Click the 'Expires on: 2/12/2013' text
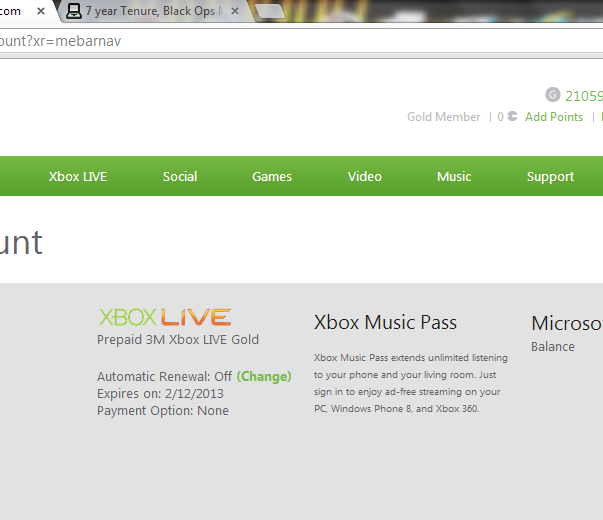 pos(160,393)
